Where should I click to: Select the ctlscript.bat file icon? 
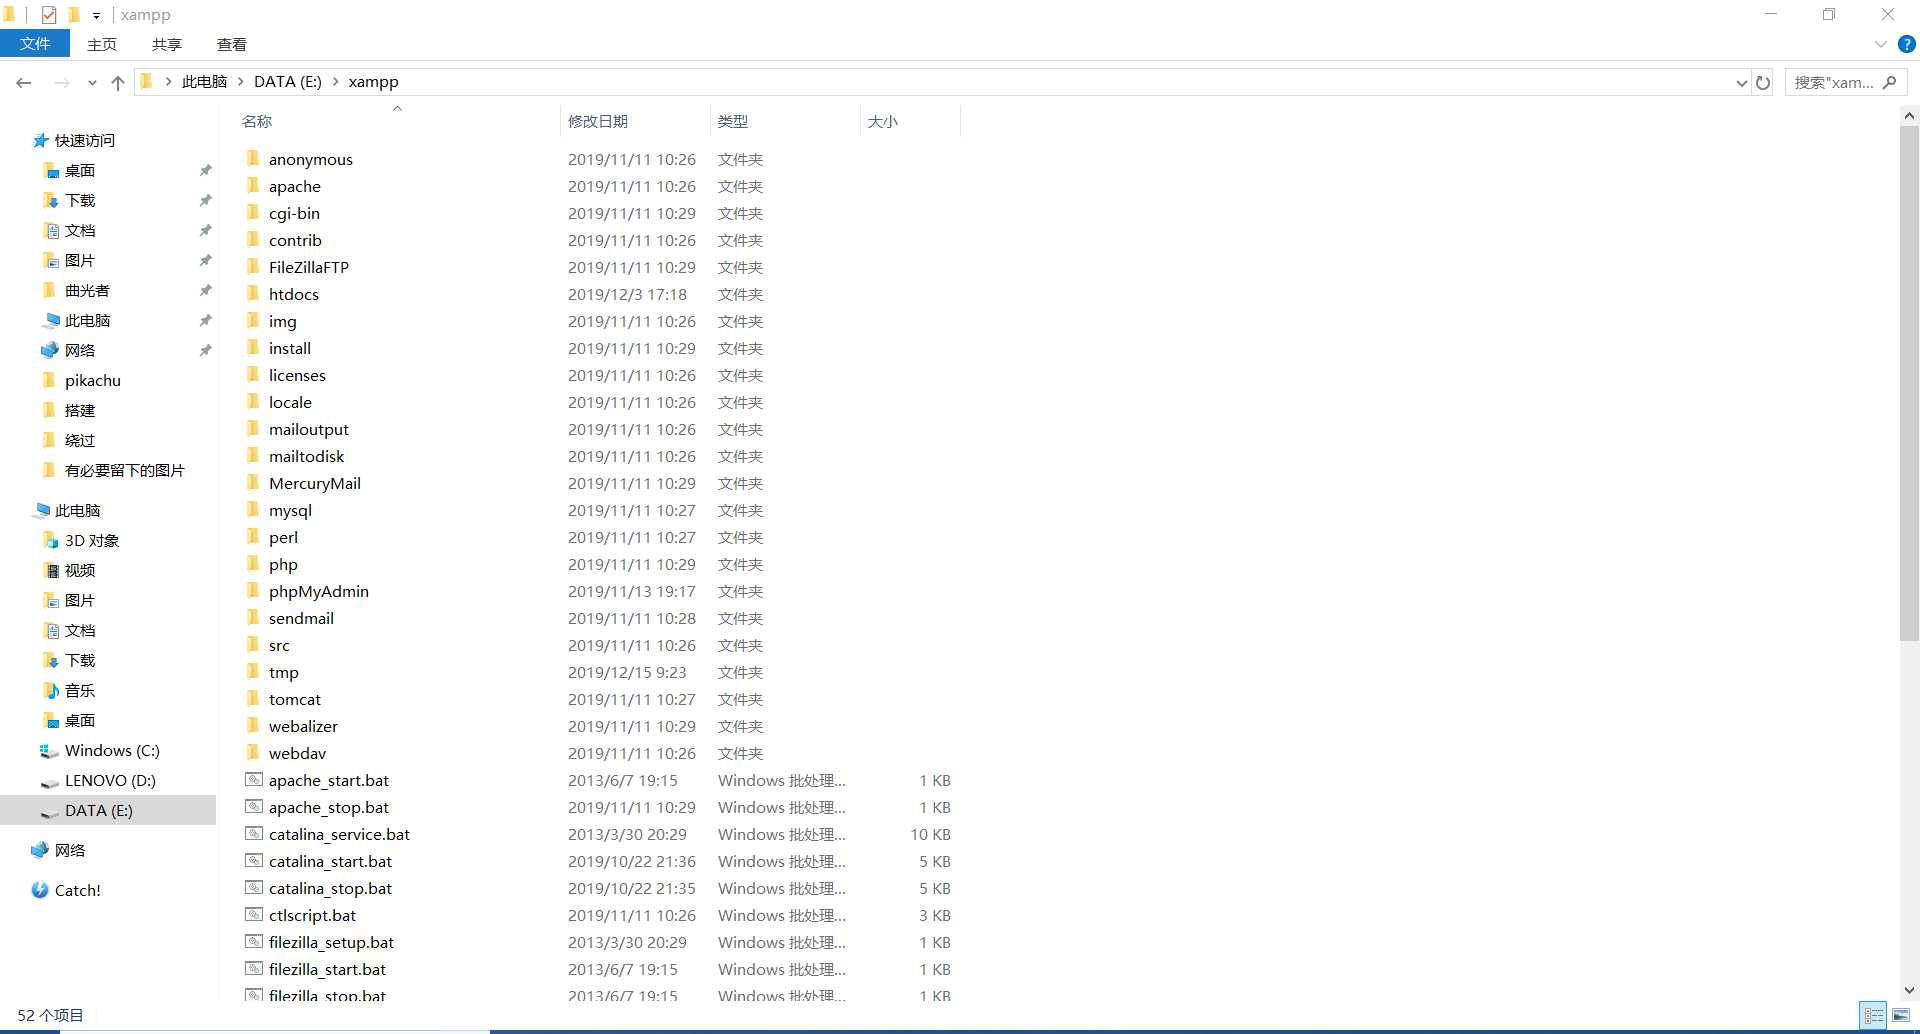254,915
